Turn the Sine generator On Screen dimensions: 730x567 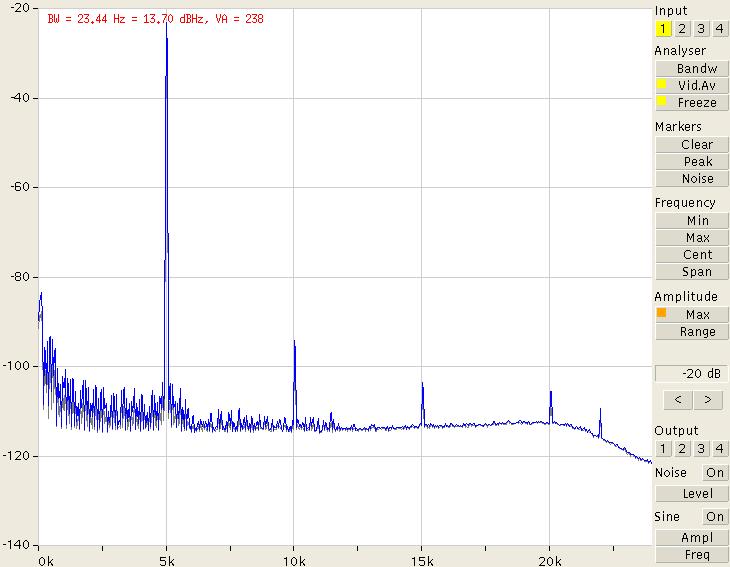715,517
